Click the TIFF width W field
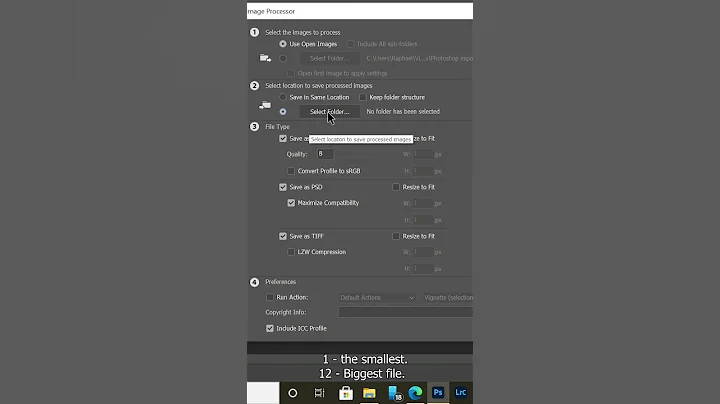720x404 pixels. 422,252
